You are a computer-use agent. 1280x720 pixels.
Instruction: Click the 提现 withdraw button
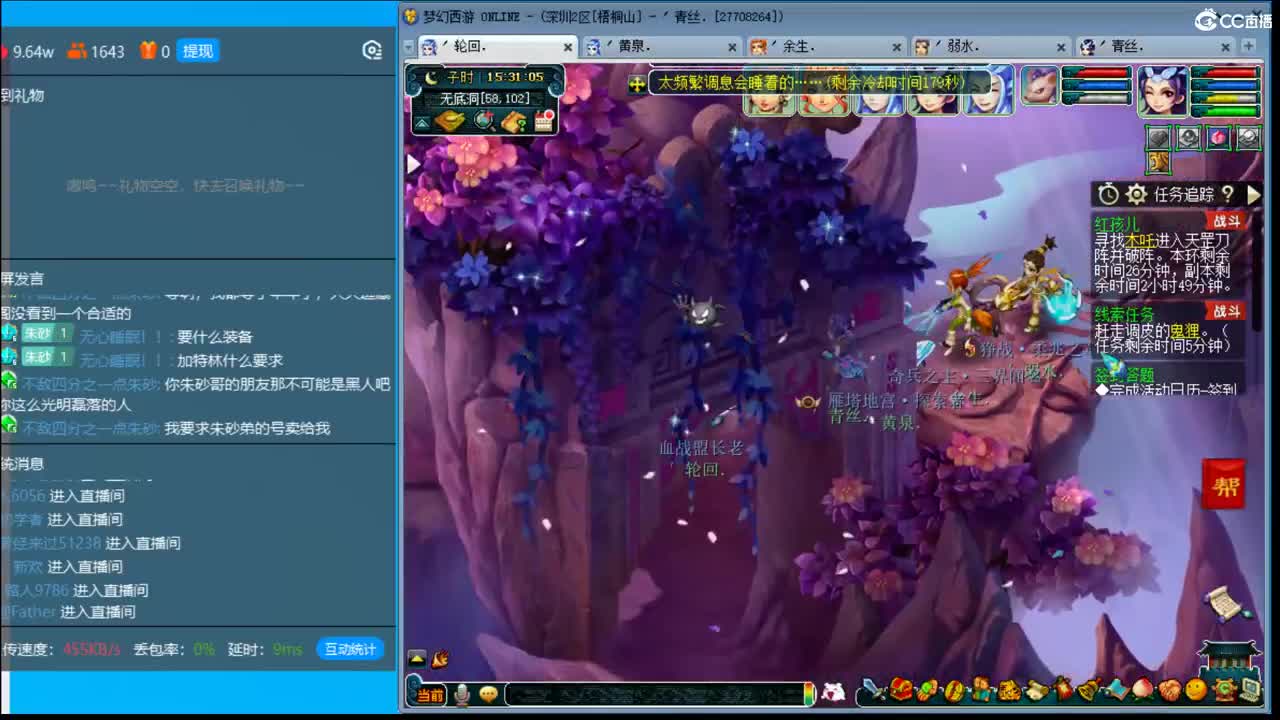tap(198, 51)
